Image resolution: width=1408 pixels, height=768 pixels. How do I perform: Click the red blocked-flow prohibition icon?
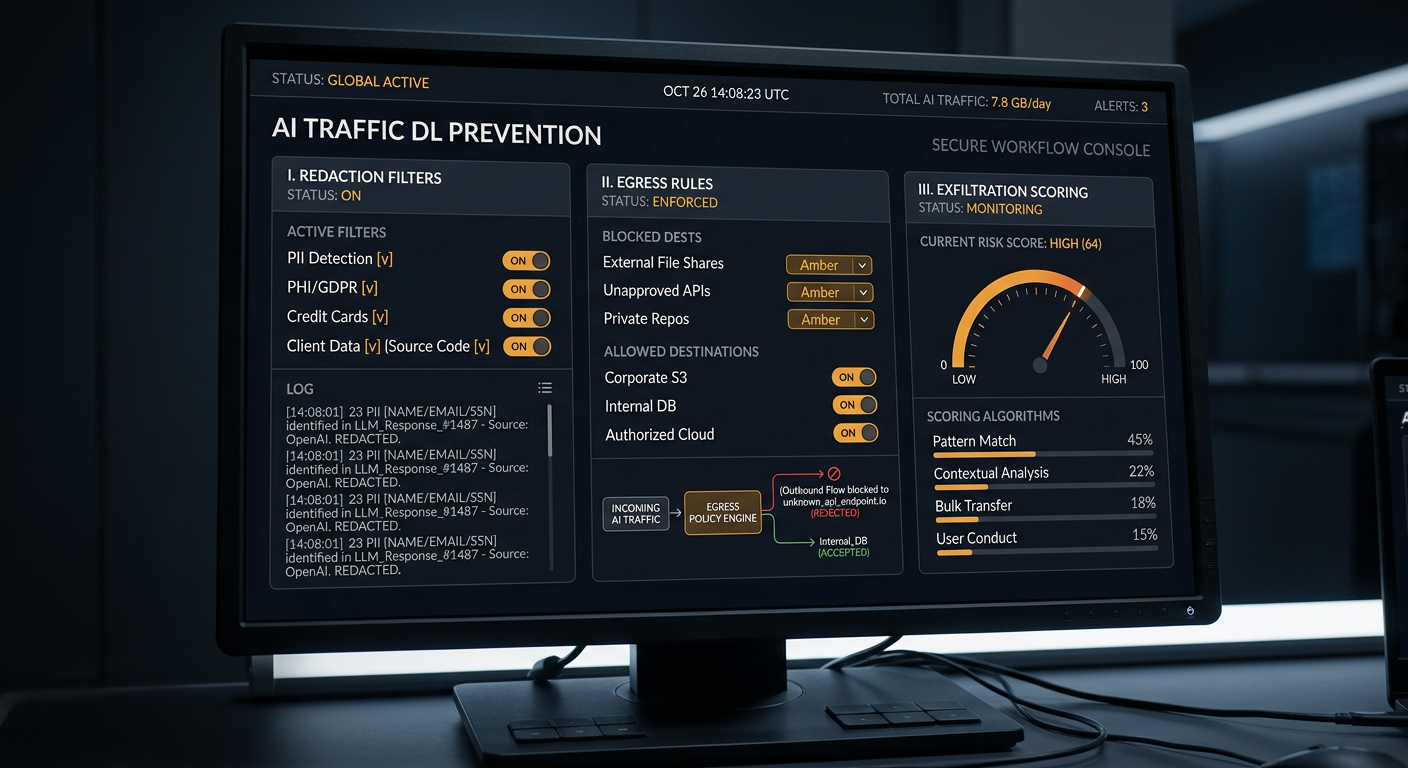(x=833, y=474)
